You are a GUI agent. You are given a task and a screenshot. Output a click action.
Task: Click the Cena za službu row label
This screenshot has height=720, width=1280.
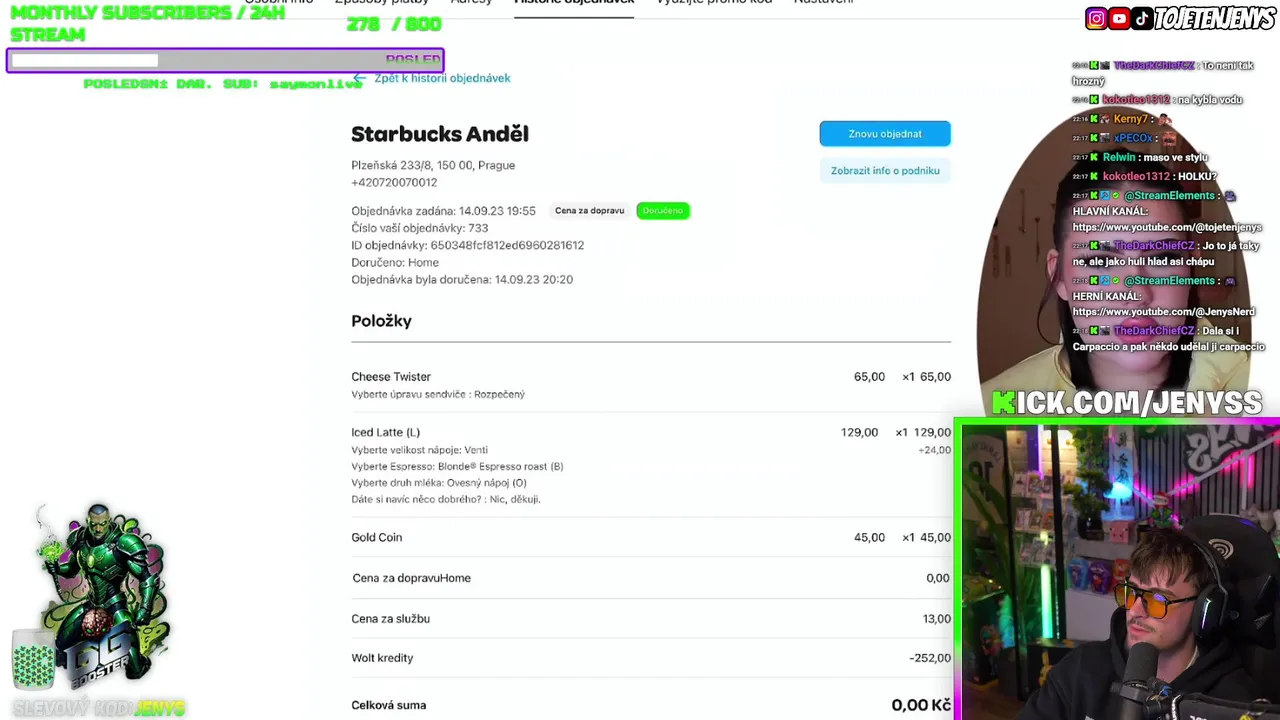pos(391,619)
